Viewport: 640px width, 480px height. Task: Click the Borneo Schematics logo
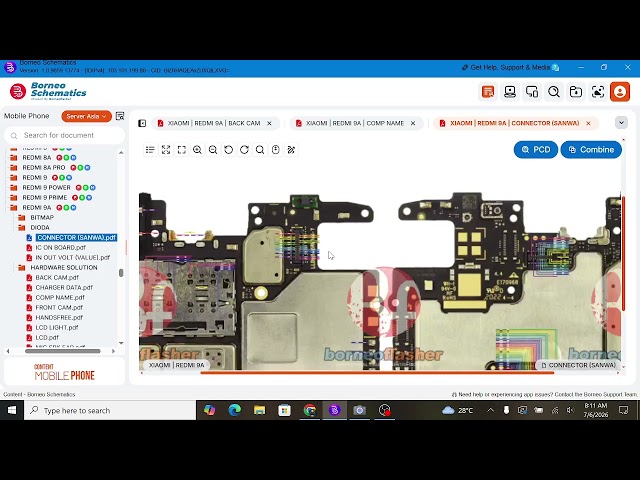48,91
